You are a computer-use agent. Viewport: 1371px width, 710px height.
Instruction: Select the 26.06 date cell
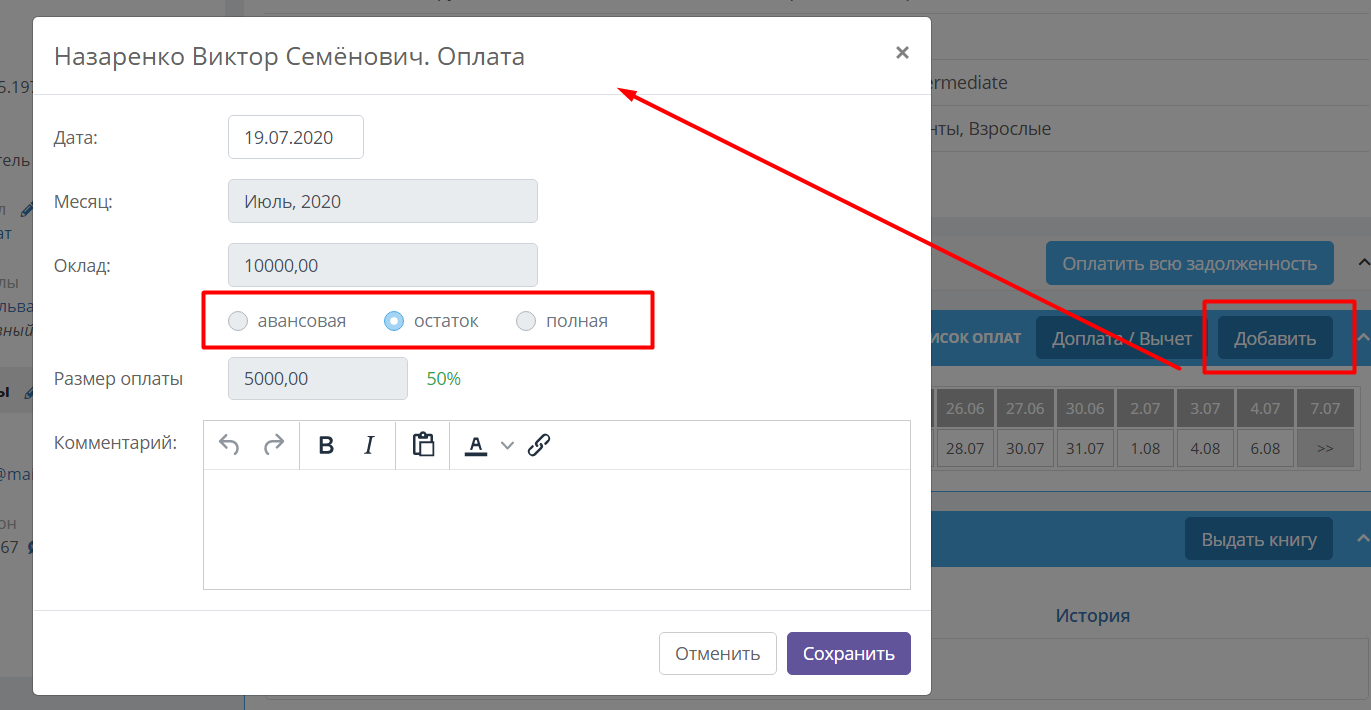[965, 408]
